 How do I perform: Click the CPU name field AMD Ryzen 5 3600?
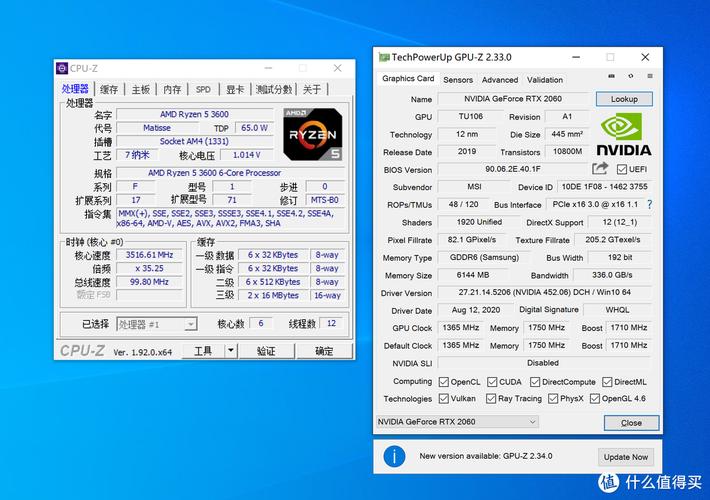point(195,114)
